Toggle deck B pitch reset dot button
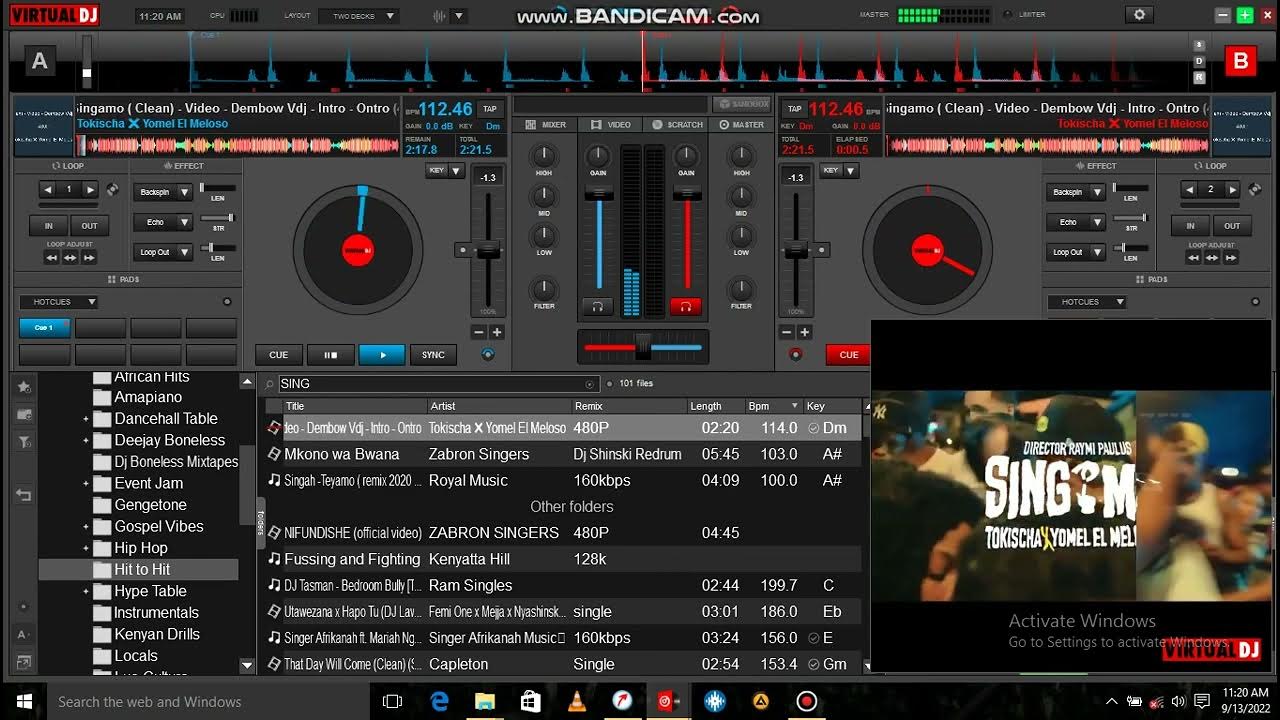Screen dimensions: 1280x720 click(822, 249)
